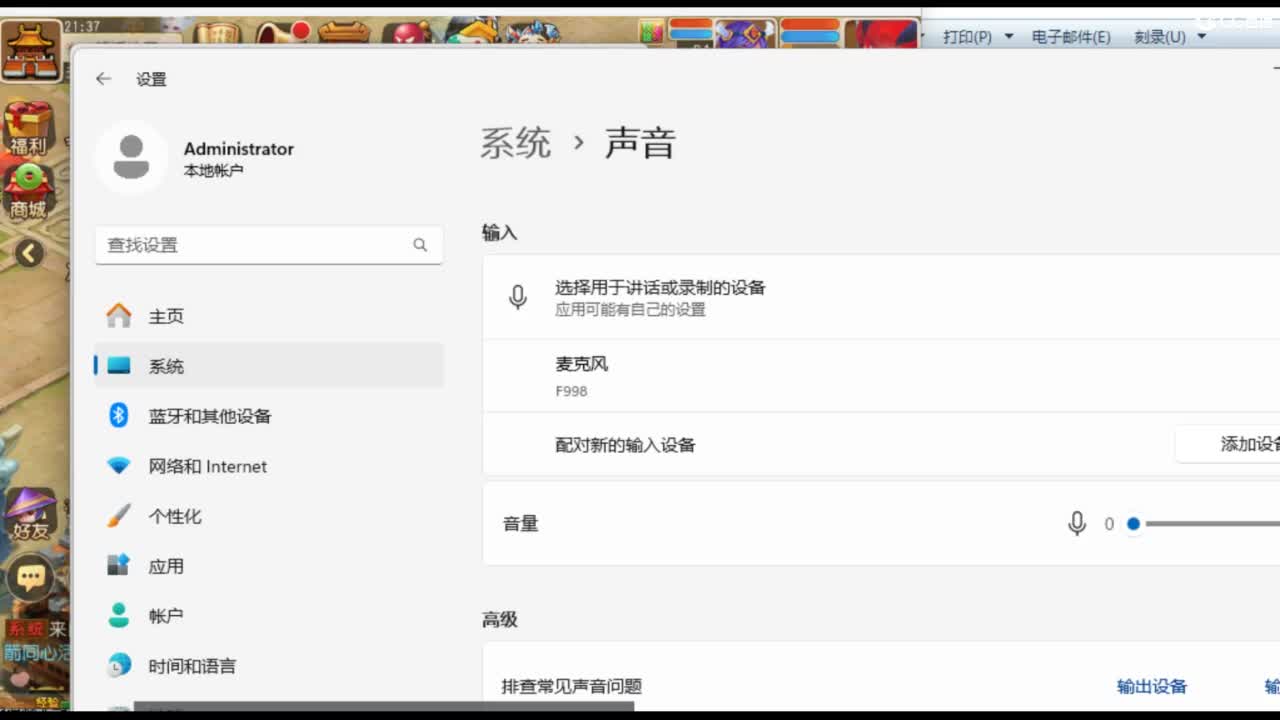
Task: Click the 系统 breadcrumb link
Action: point(516,143)
